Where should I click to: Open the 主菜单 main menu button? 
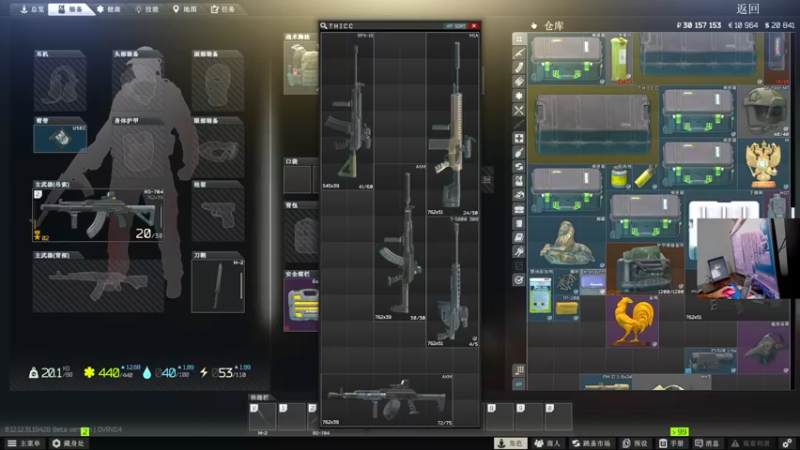pyautogui.click(x=24, y=443)
